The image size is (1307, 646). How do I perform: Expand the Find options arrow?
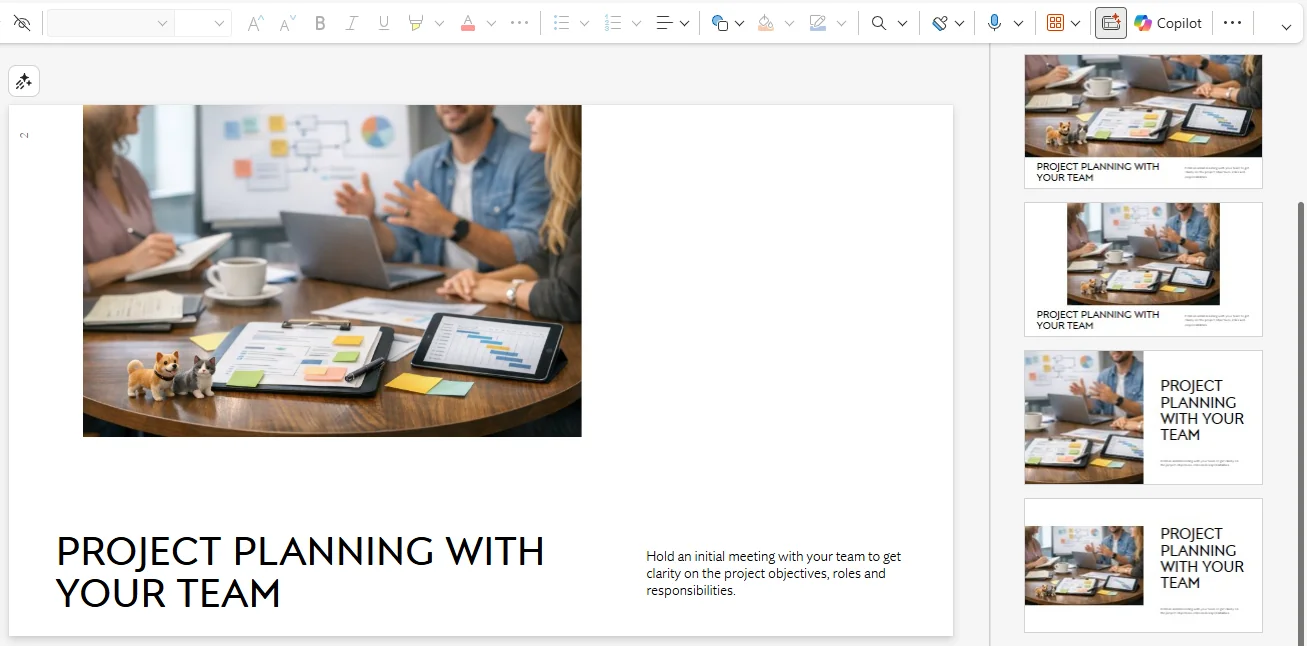[x=902, y=23]
